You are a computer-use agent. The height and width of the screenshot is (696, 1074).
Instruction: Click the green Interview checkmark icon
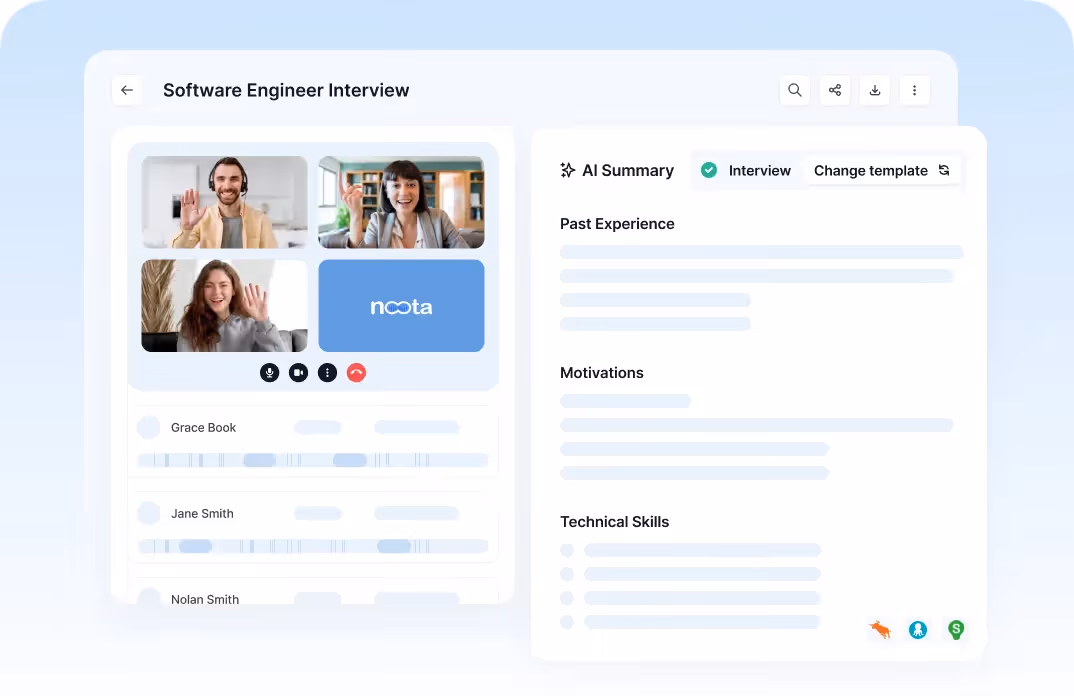click(x=709, y=170)
